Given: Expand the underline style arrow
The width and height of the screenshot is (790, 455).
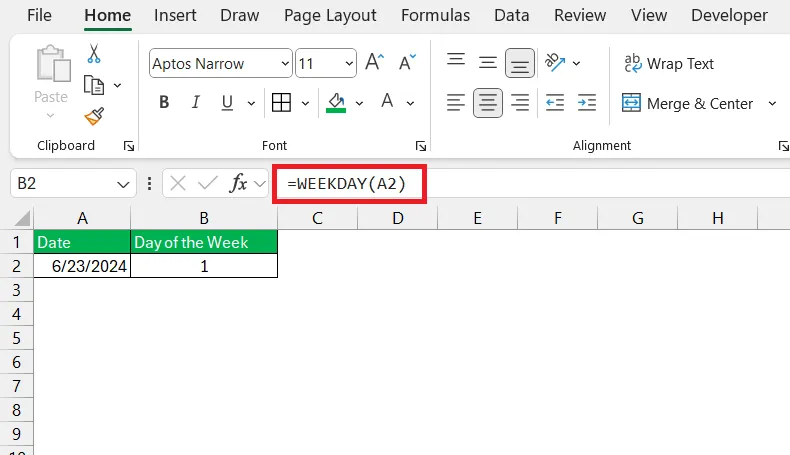Looking at the screenshot, I should 251,103.
